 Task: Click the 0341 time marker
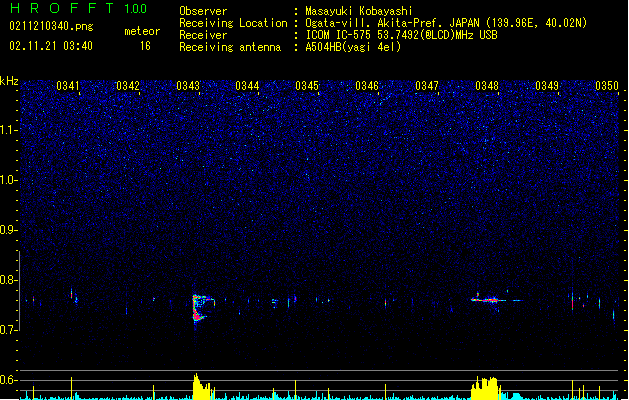(68, 86)
